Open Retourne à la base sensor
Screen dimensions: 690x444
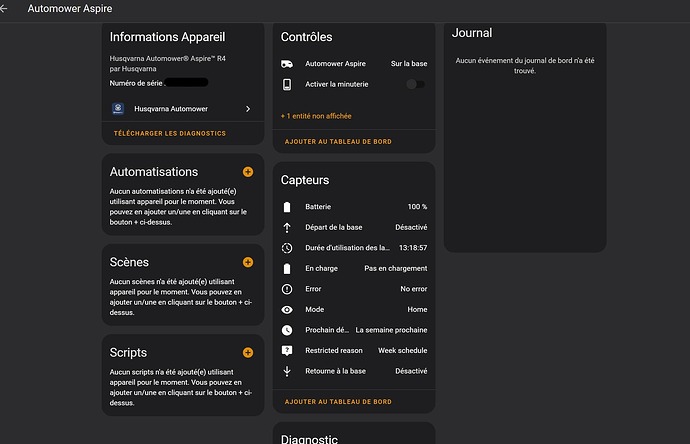[x=354, y=371]
